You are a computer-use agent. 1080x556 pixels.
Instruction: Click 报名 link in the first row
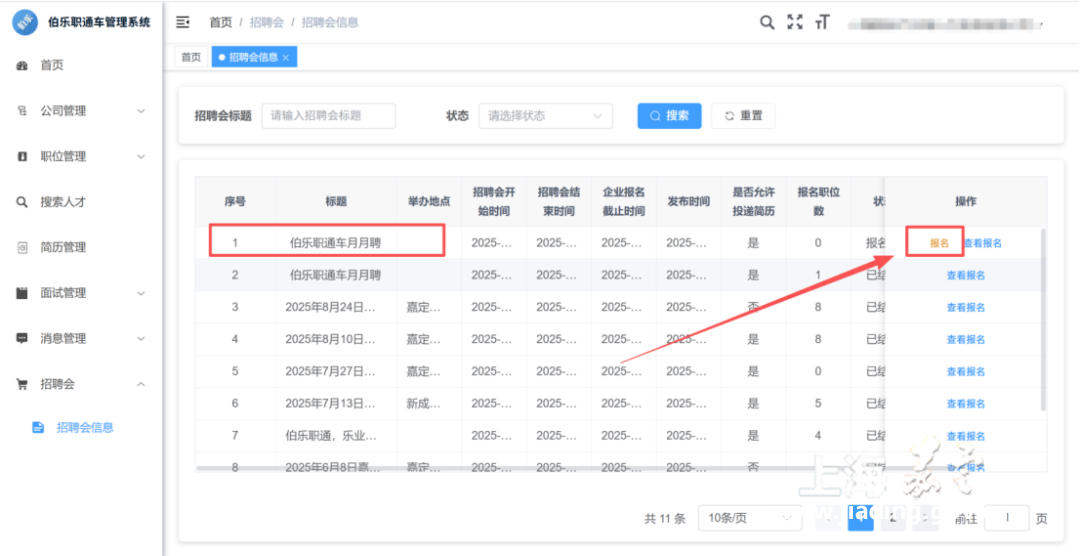[x=938, y=243]
